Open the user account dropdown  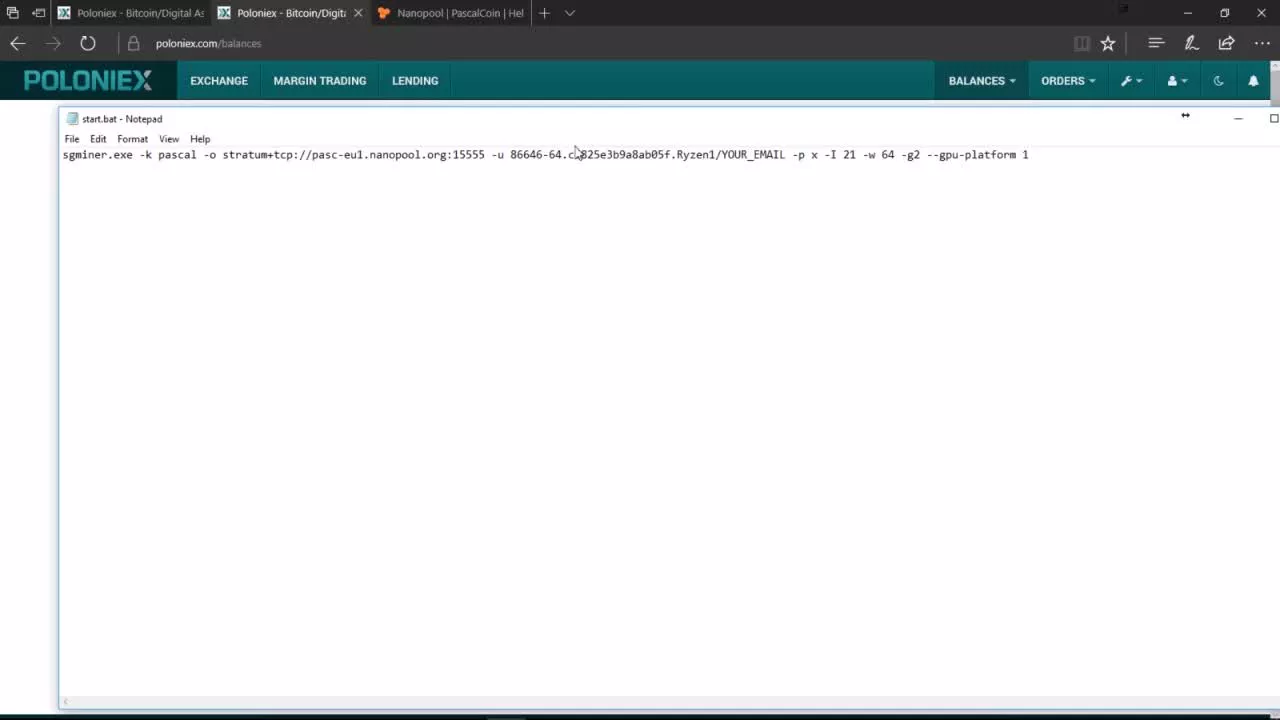(x=1178, y=81)
